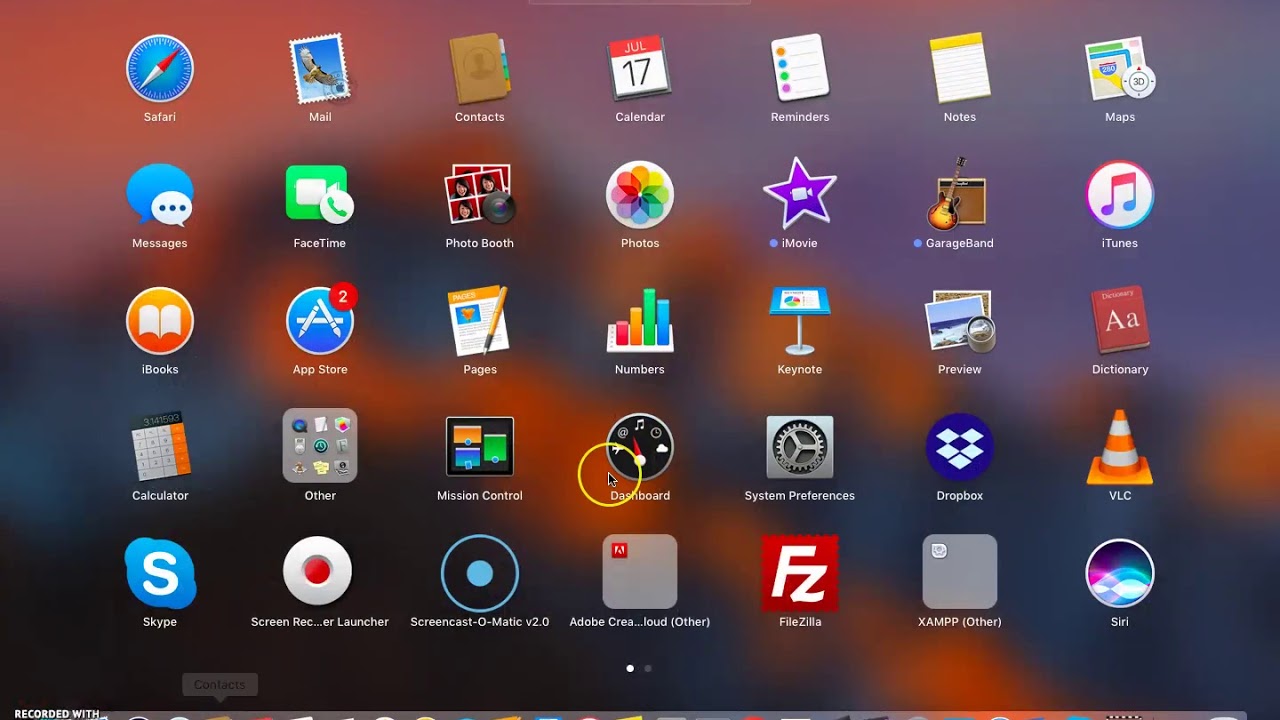This screenshot has width=1280, height=720.
Task: Open Photo Booth
Action: tap(480, 195)
